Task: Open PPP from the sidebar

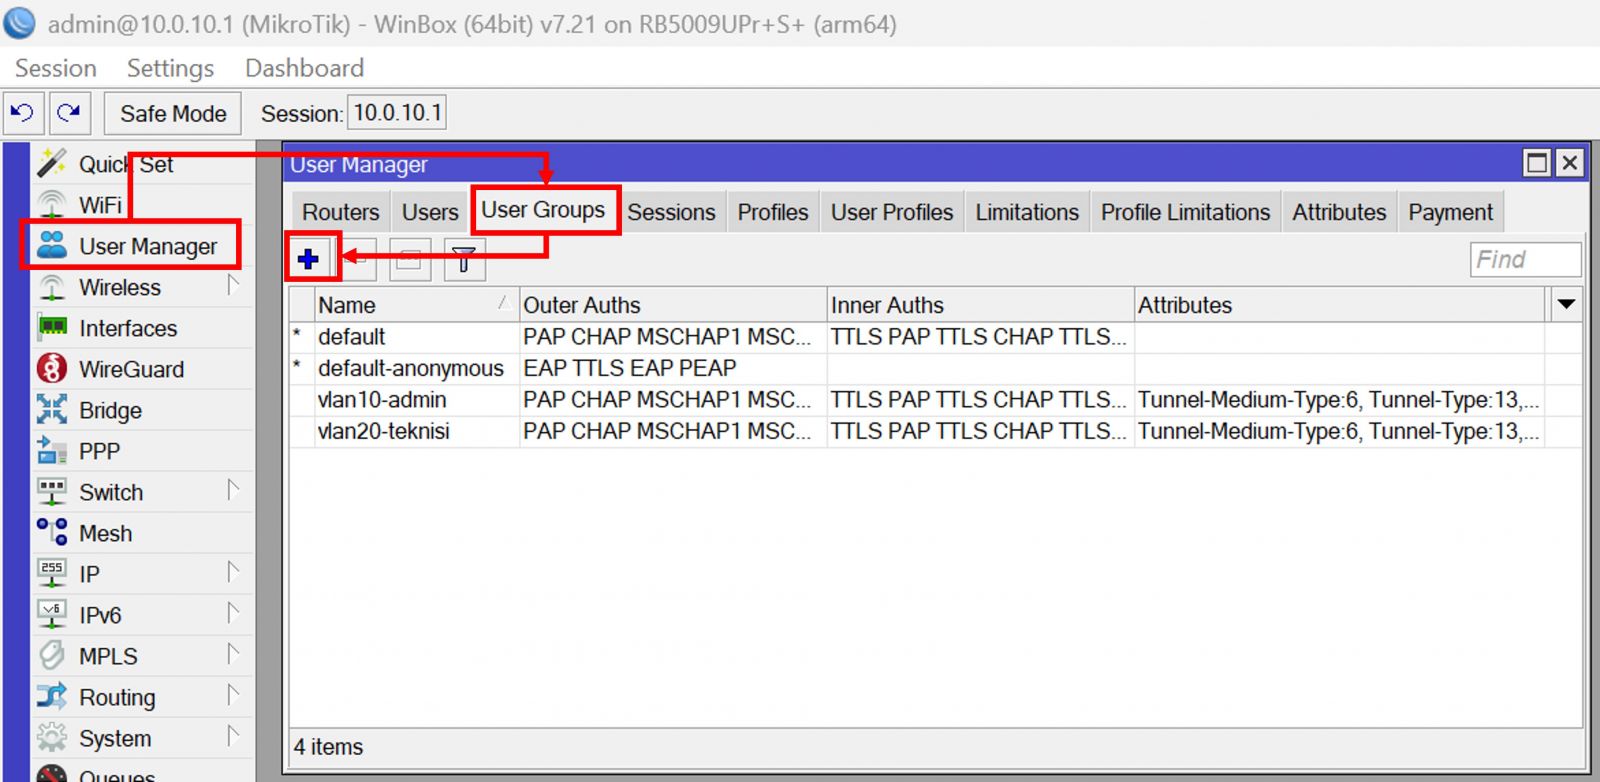Action: point(99,451)
